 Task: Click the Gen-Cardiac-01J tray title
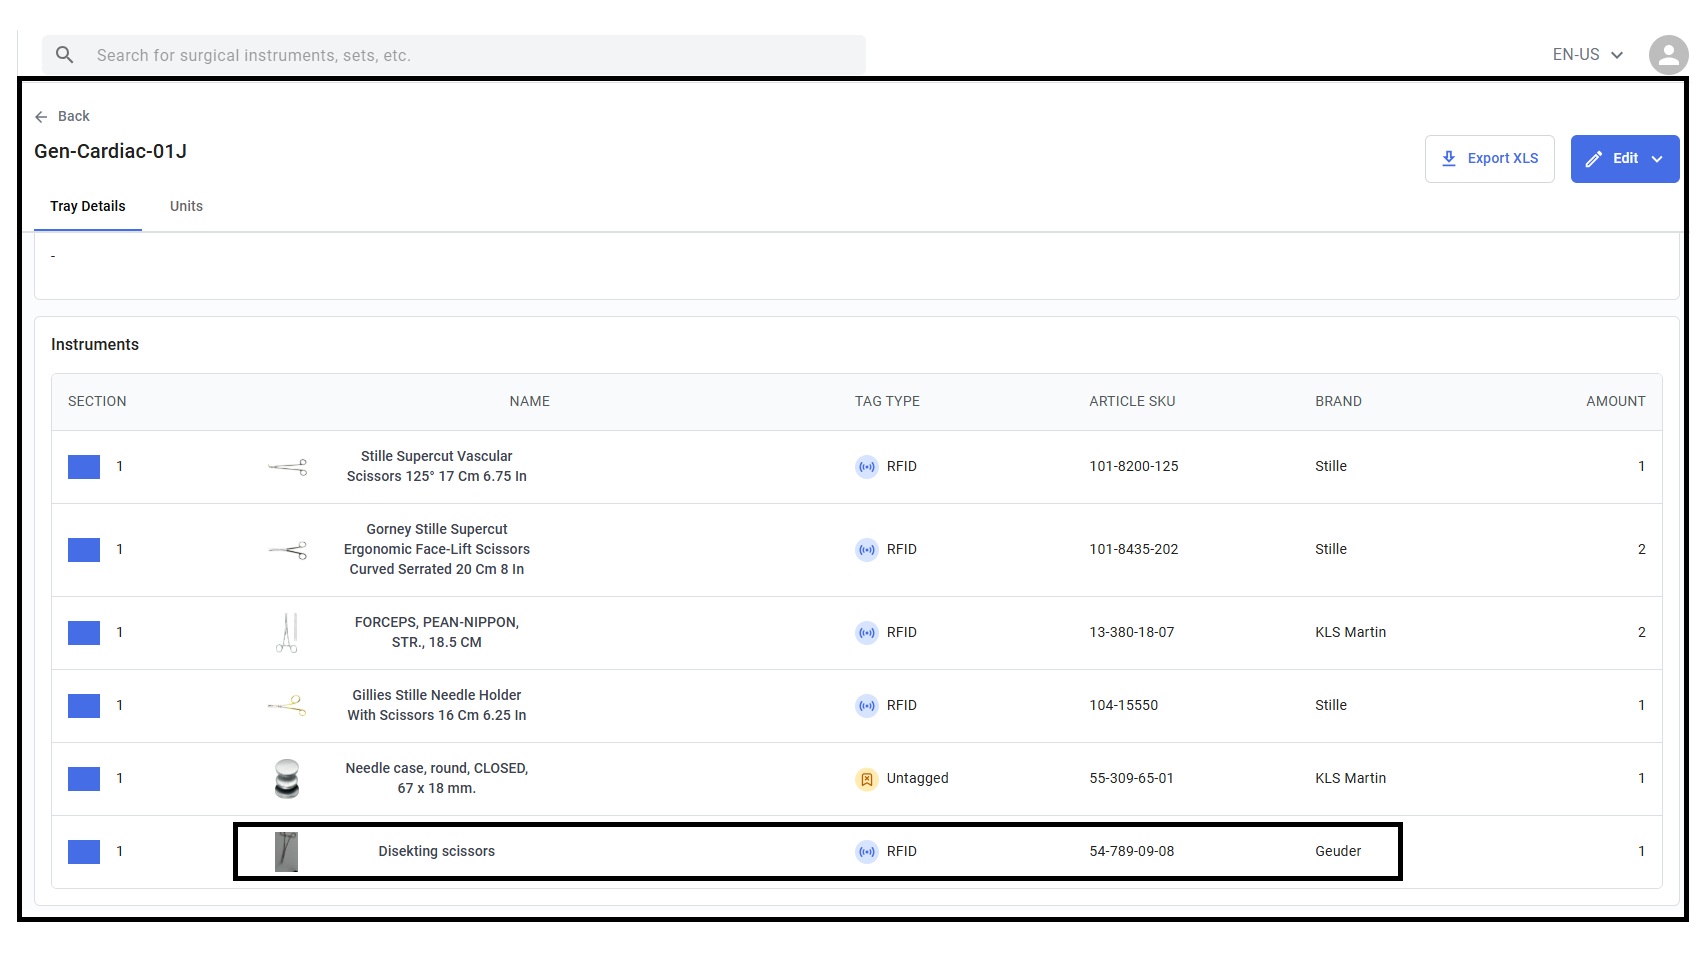[111, 151]
